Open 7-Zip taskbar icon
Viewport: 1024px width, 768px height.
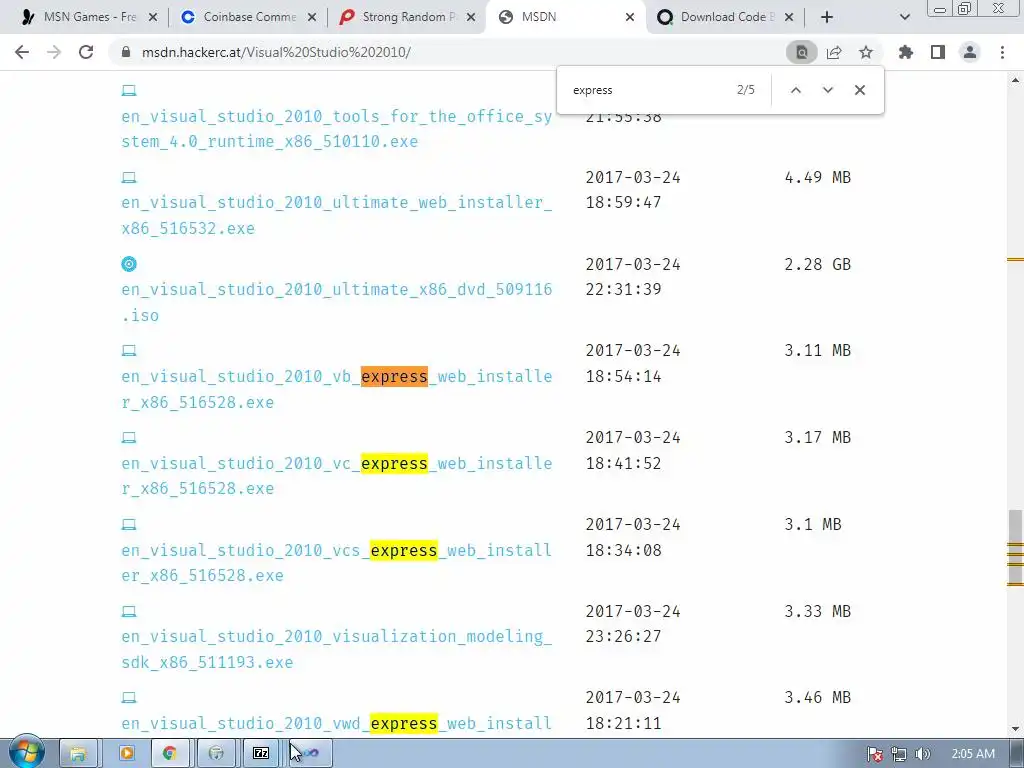pyautogui.click(x=261, y=754)
